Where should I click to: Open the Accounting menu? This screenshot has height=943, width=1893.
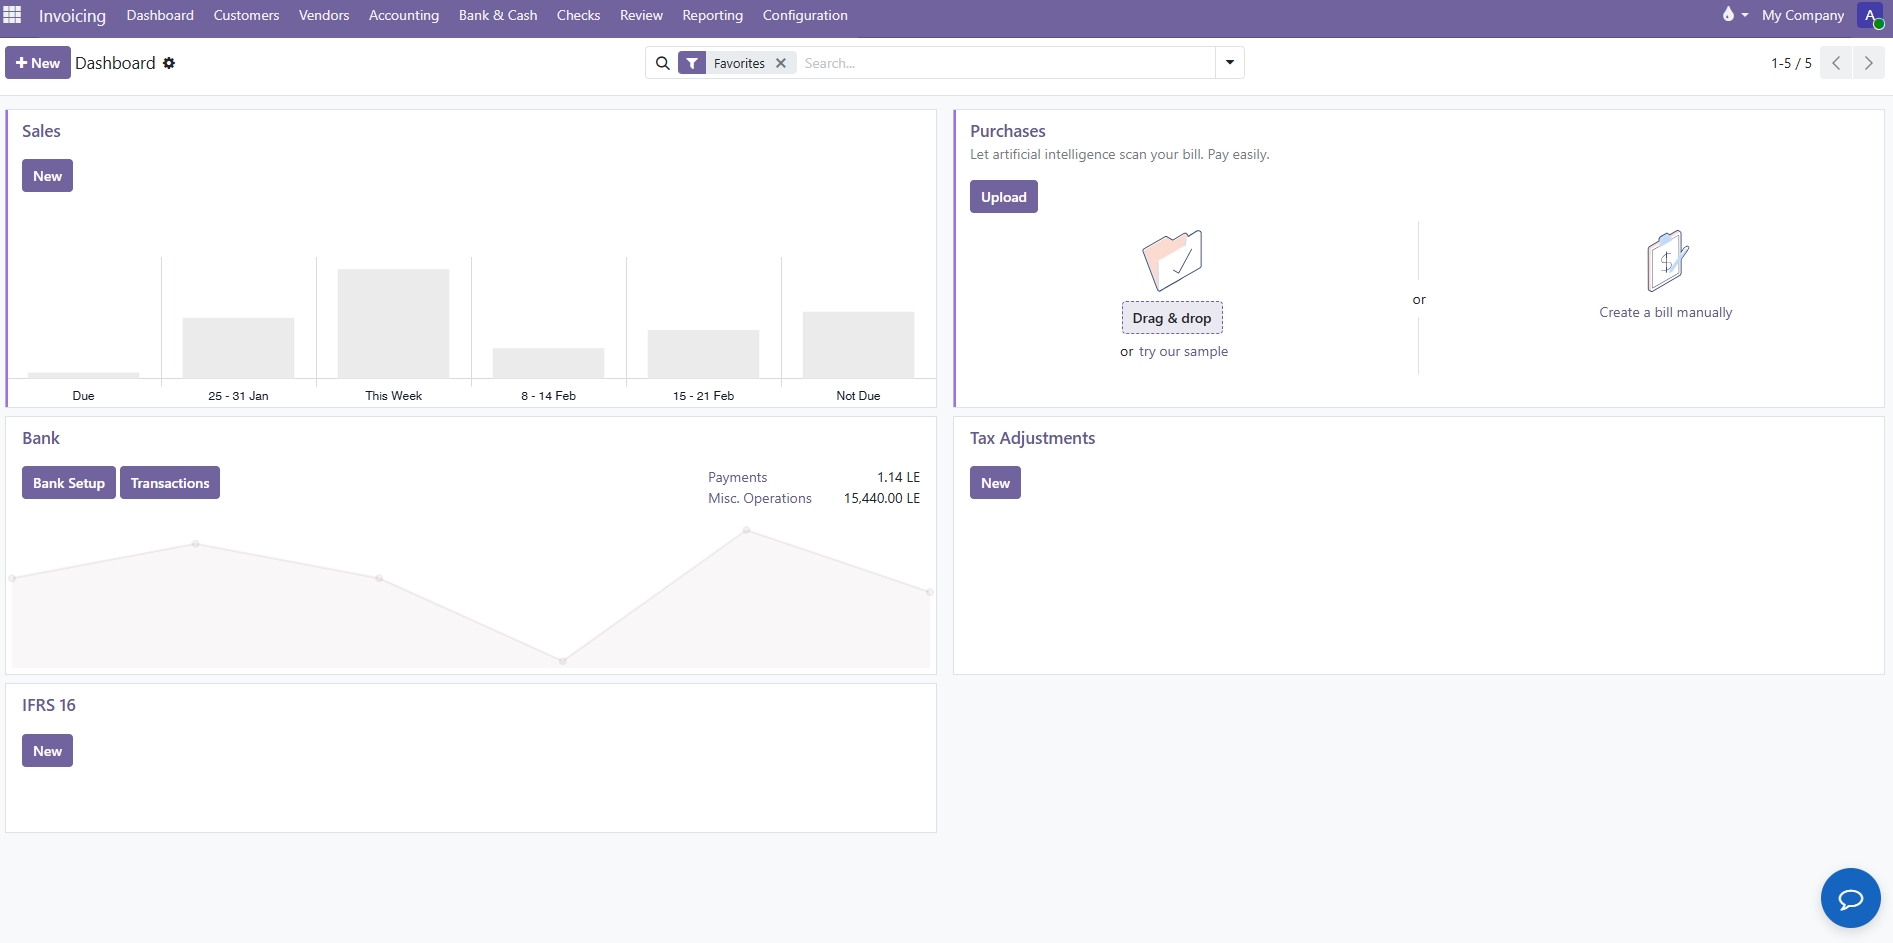pyautogui.click(x=404, y=15)
